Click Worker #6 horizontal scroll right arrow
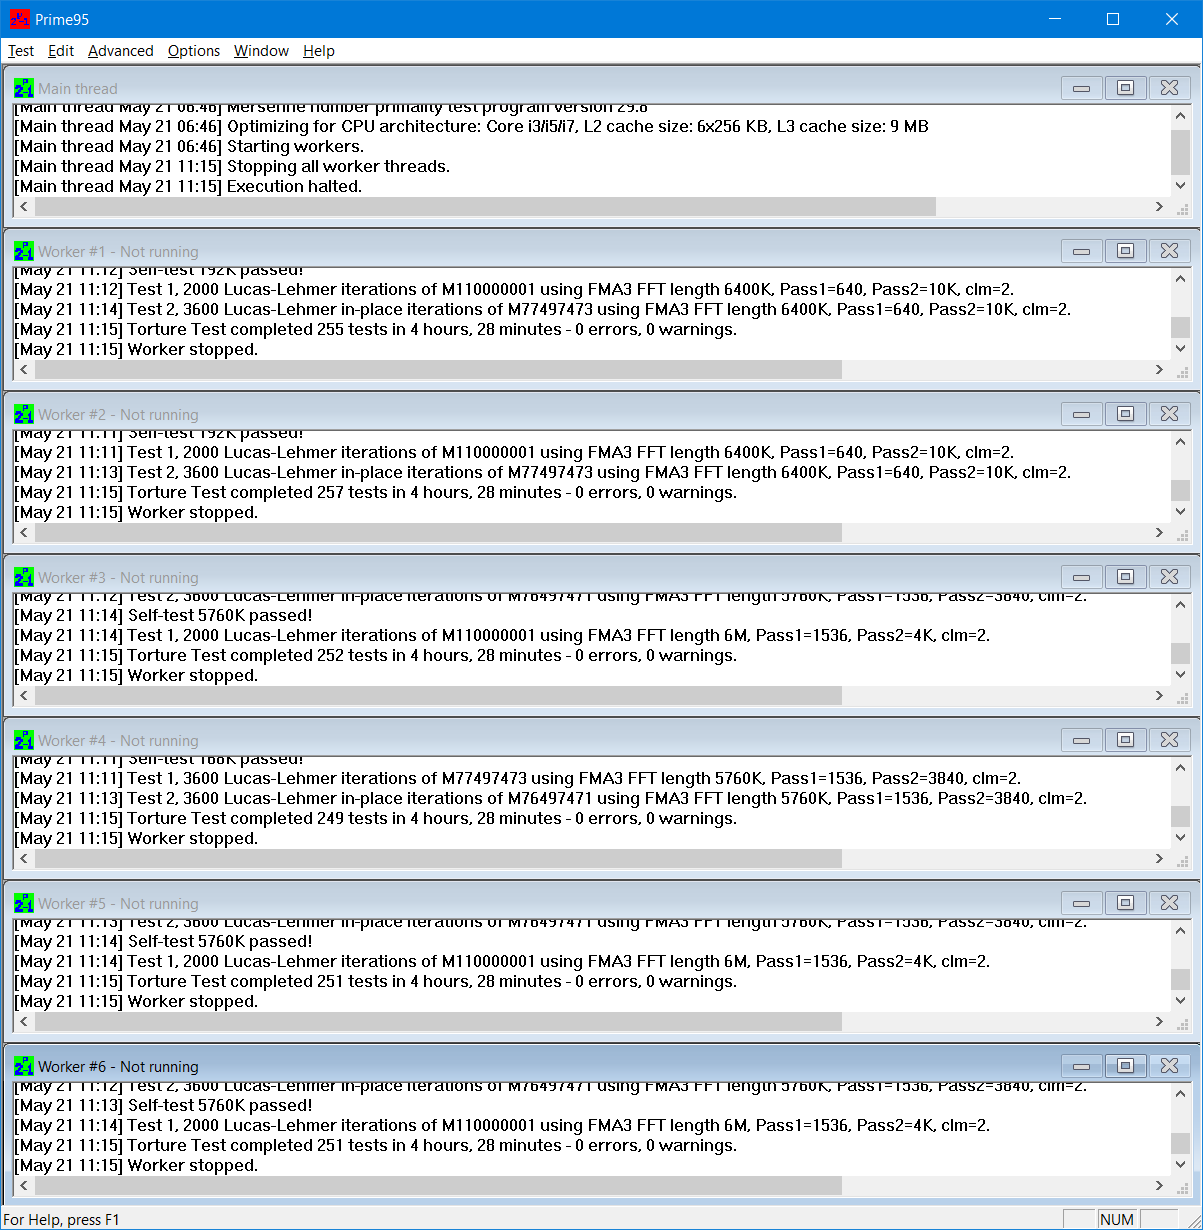Image resolution: width=1203 pixels, height=1230 pixels. pos(1160,1186)
